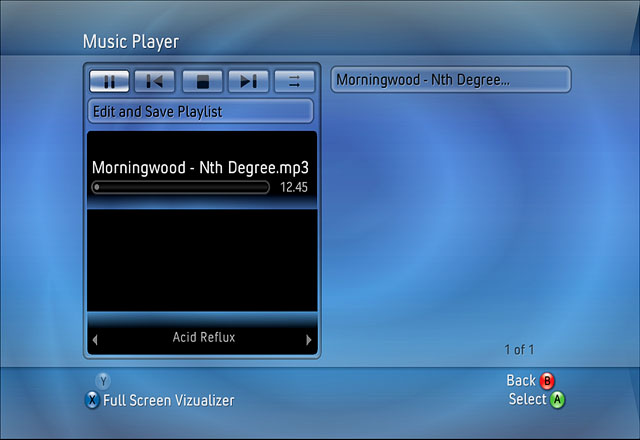Click the blue X button icon
The image size is (640, 440).
pos(93,400)
